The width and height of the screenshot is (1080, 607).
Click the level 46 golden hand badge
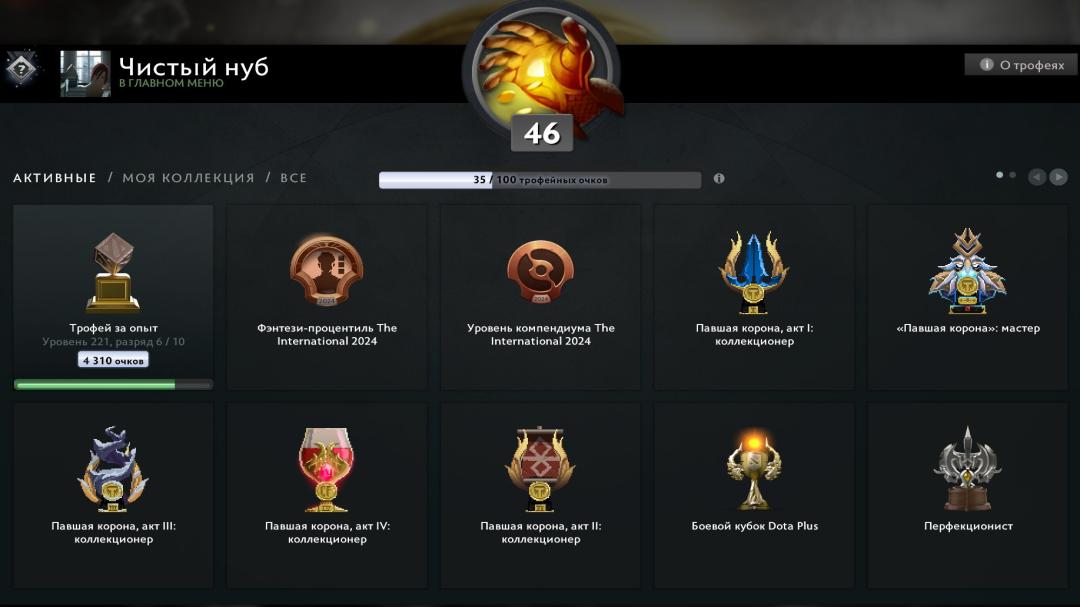(x=541, y=74)
